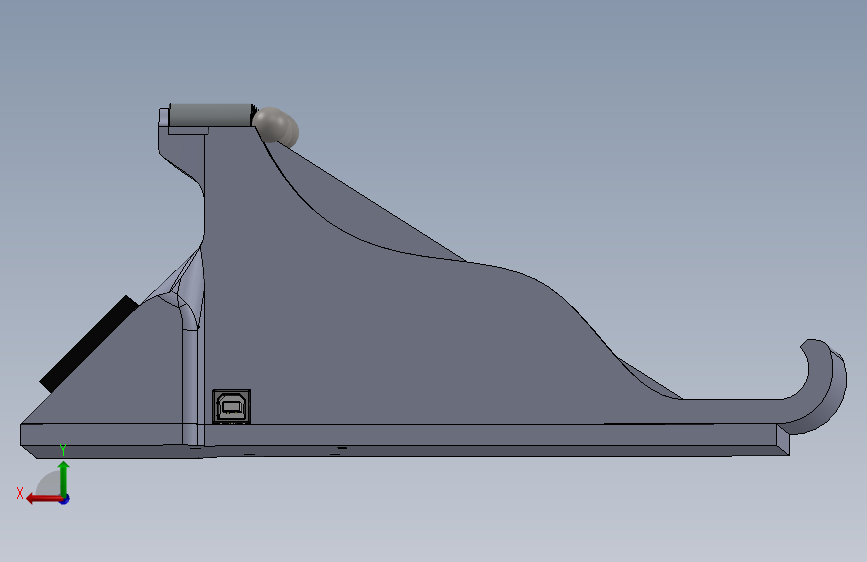This screenshot has height=562, width=867.
Task: Click the blue Z axis dot of triad
Action: coord(65,499)
